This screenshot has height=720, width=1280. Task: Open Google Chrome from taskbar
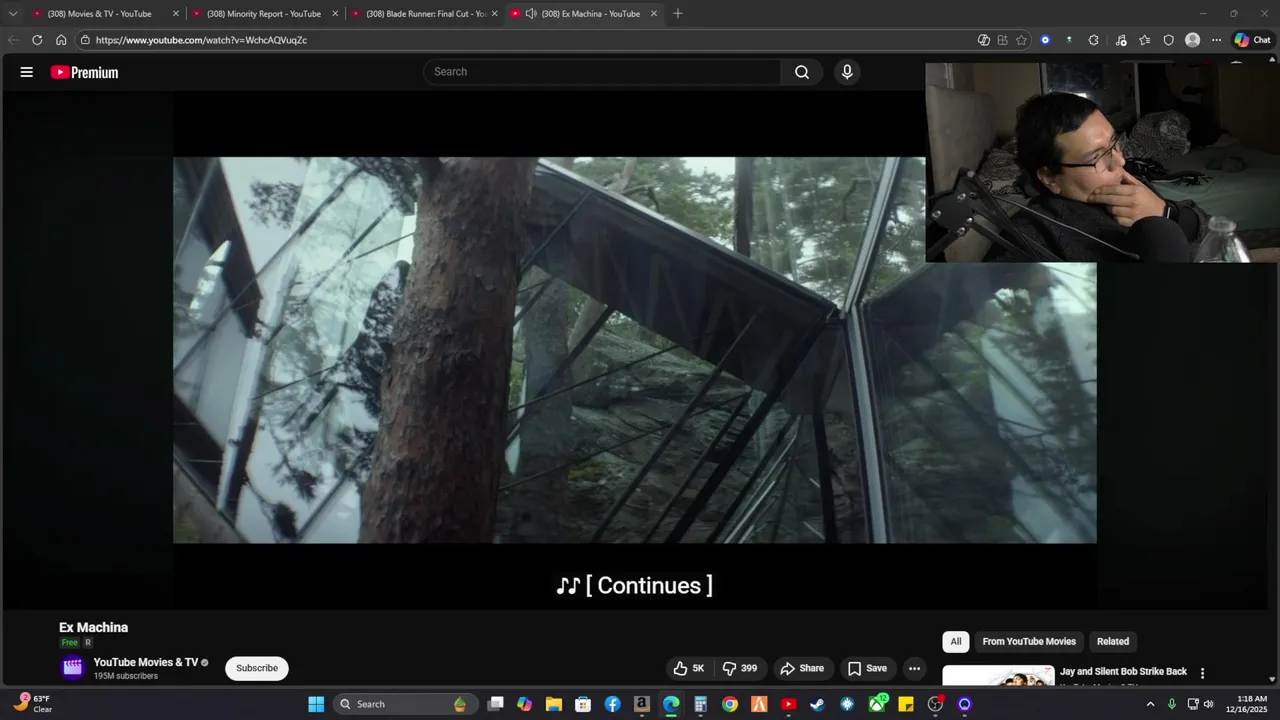tap(730, 704)
